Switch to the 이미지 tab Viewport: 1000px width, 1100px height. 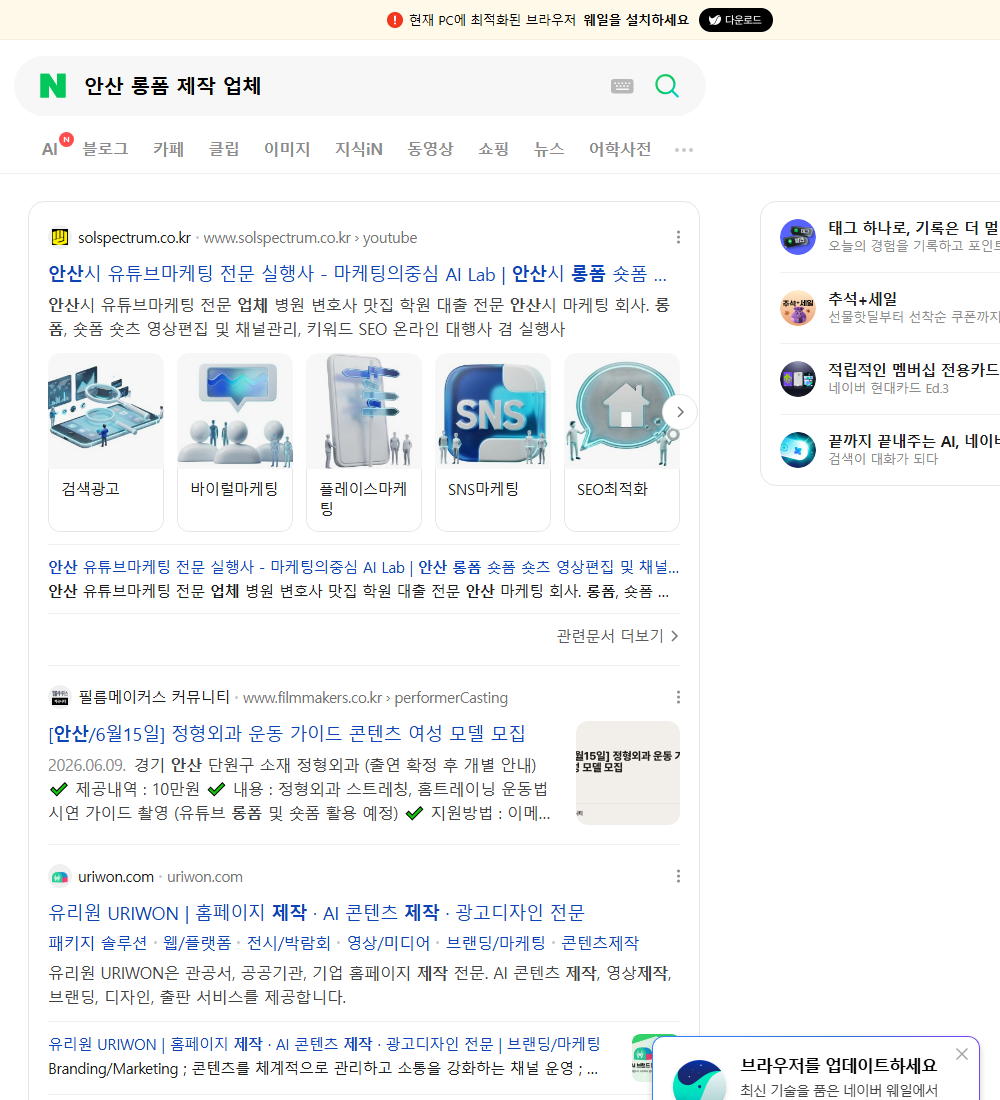(287, 149)
